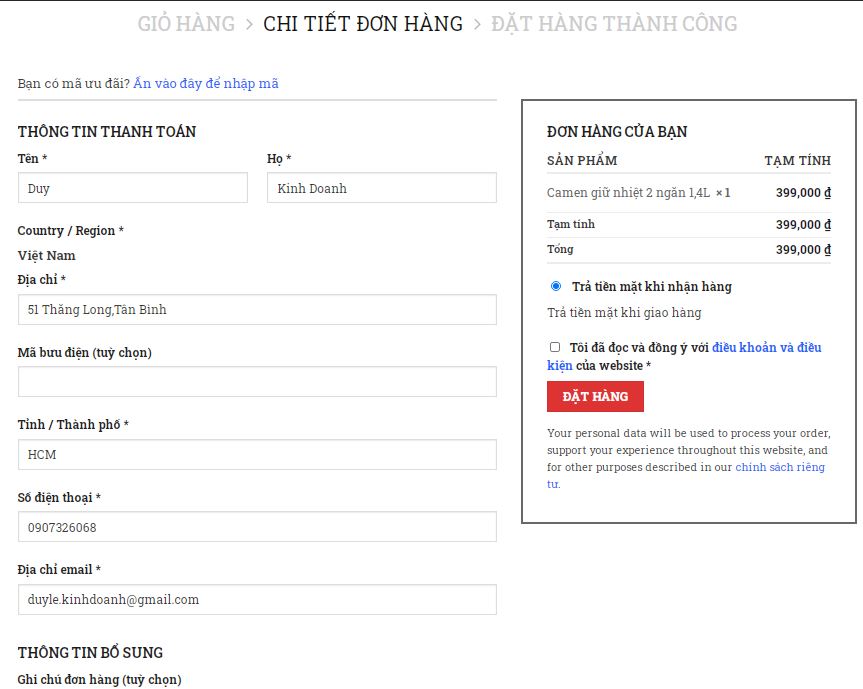863x689 pixels.
Task: Focus the Địa chỉ email field
Action: coord(257,600)
